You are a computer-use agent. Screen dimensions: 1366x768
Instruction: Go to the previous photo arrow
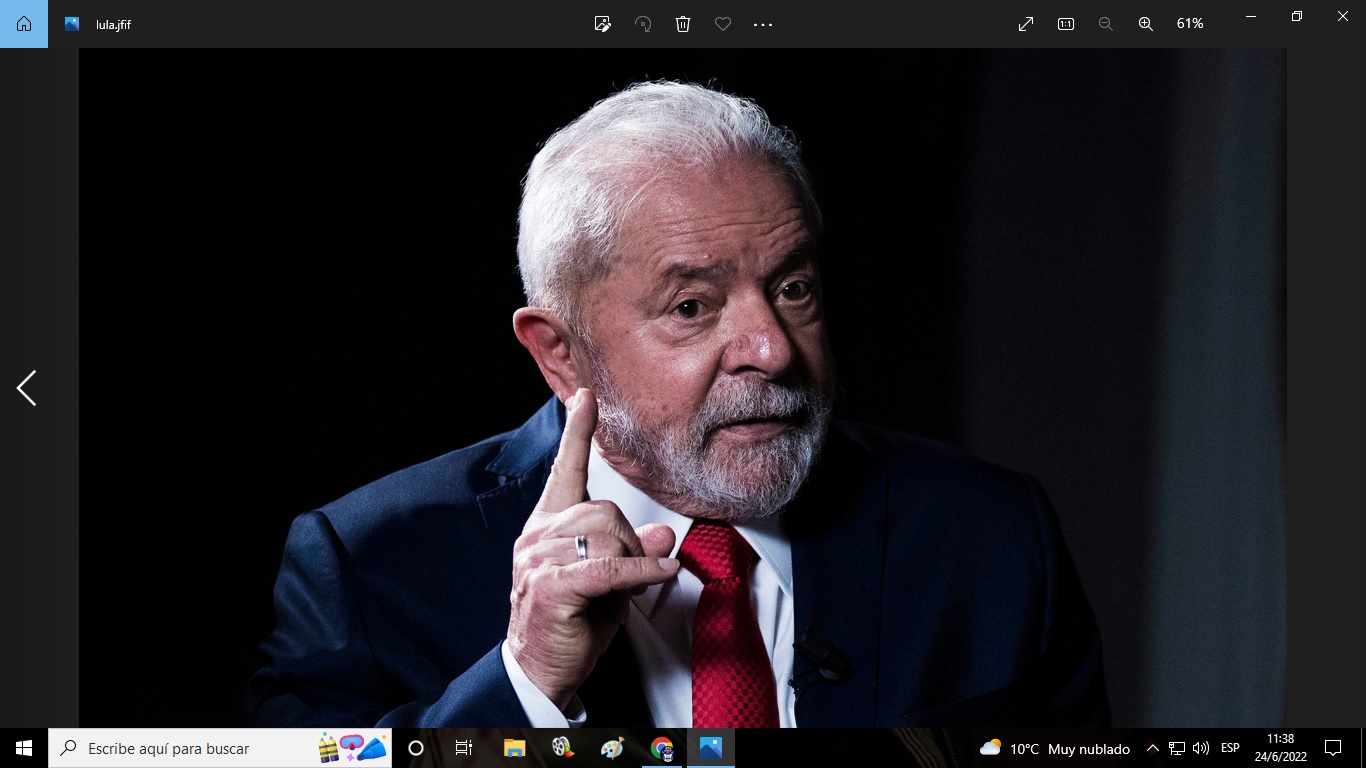pos(26,388)
